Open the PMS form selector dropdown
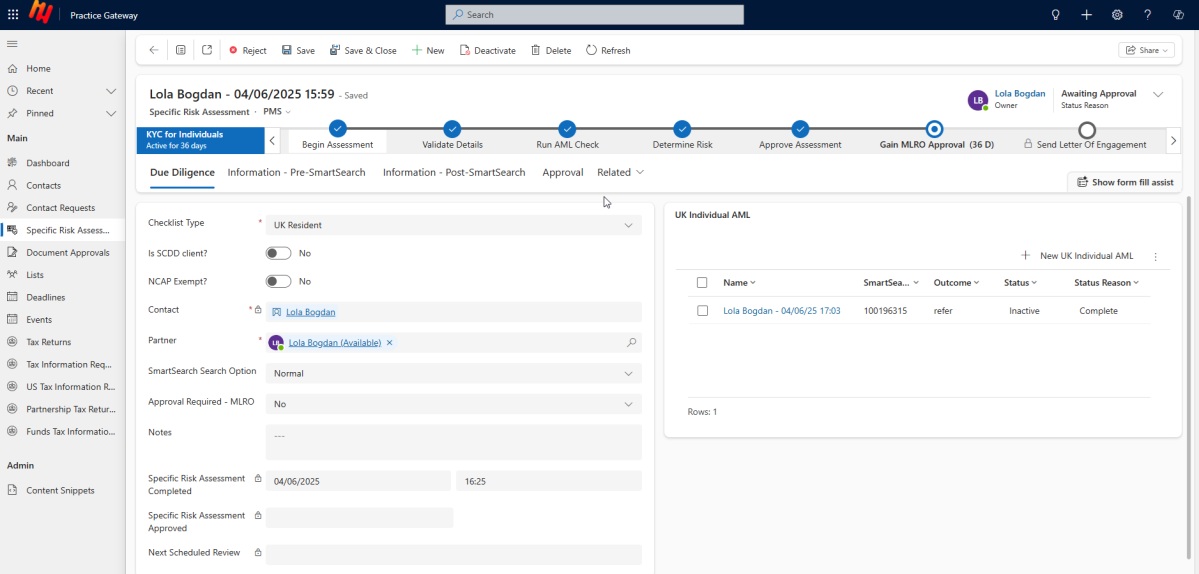The width and height of the screenshot is (1199, 574). [x=278, y=112]
